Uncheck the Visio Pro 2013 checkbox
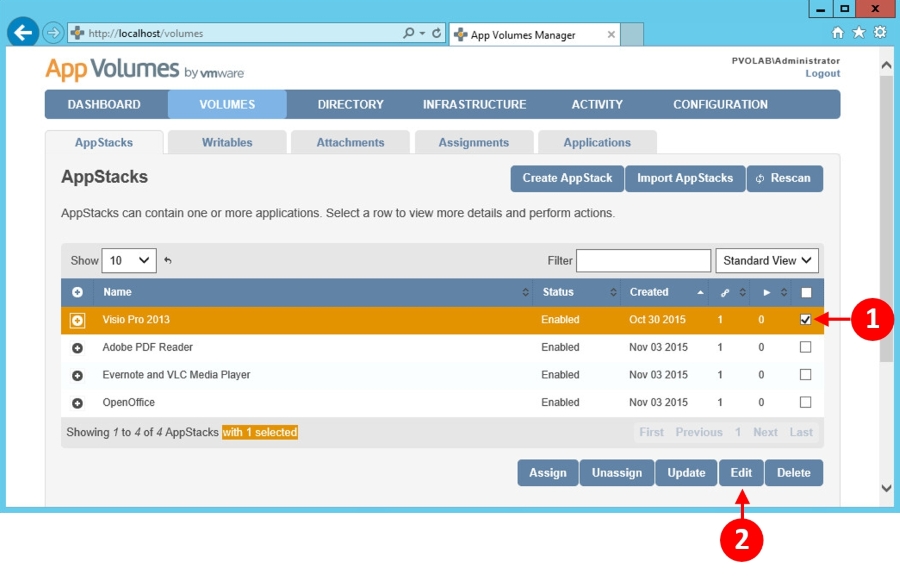This screenshot has height=576, width=900. [x=805, y=320]
